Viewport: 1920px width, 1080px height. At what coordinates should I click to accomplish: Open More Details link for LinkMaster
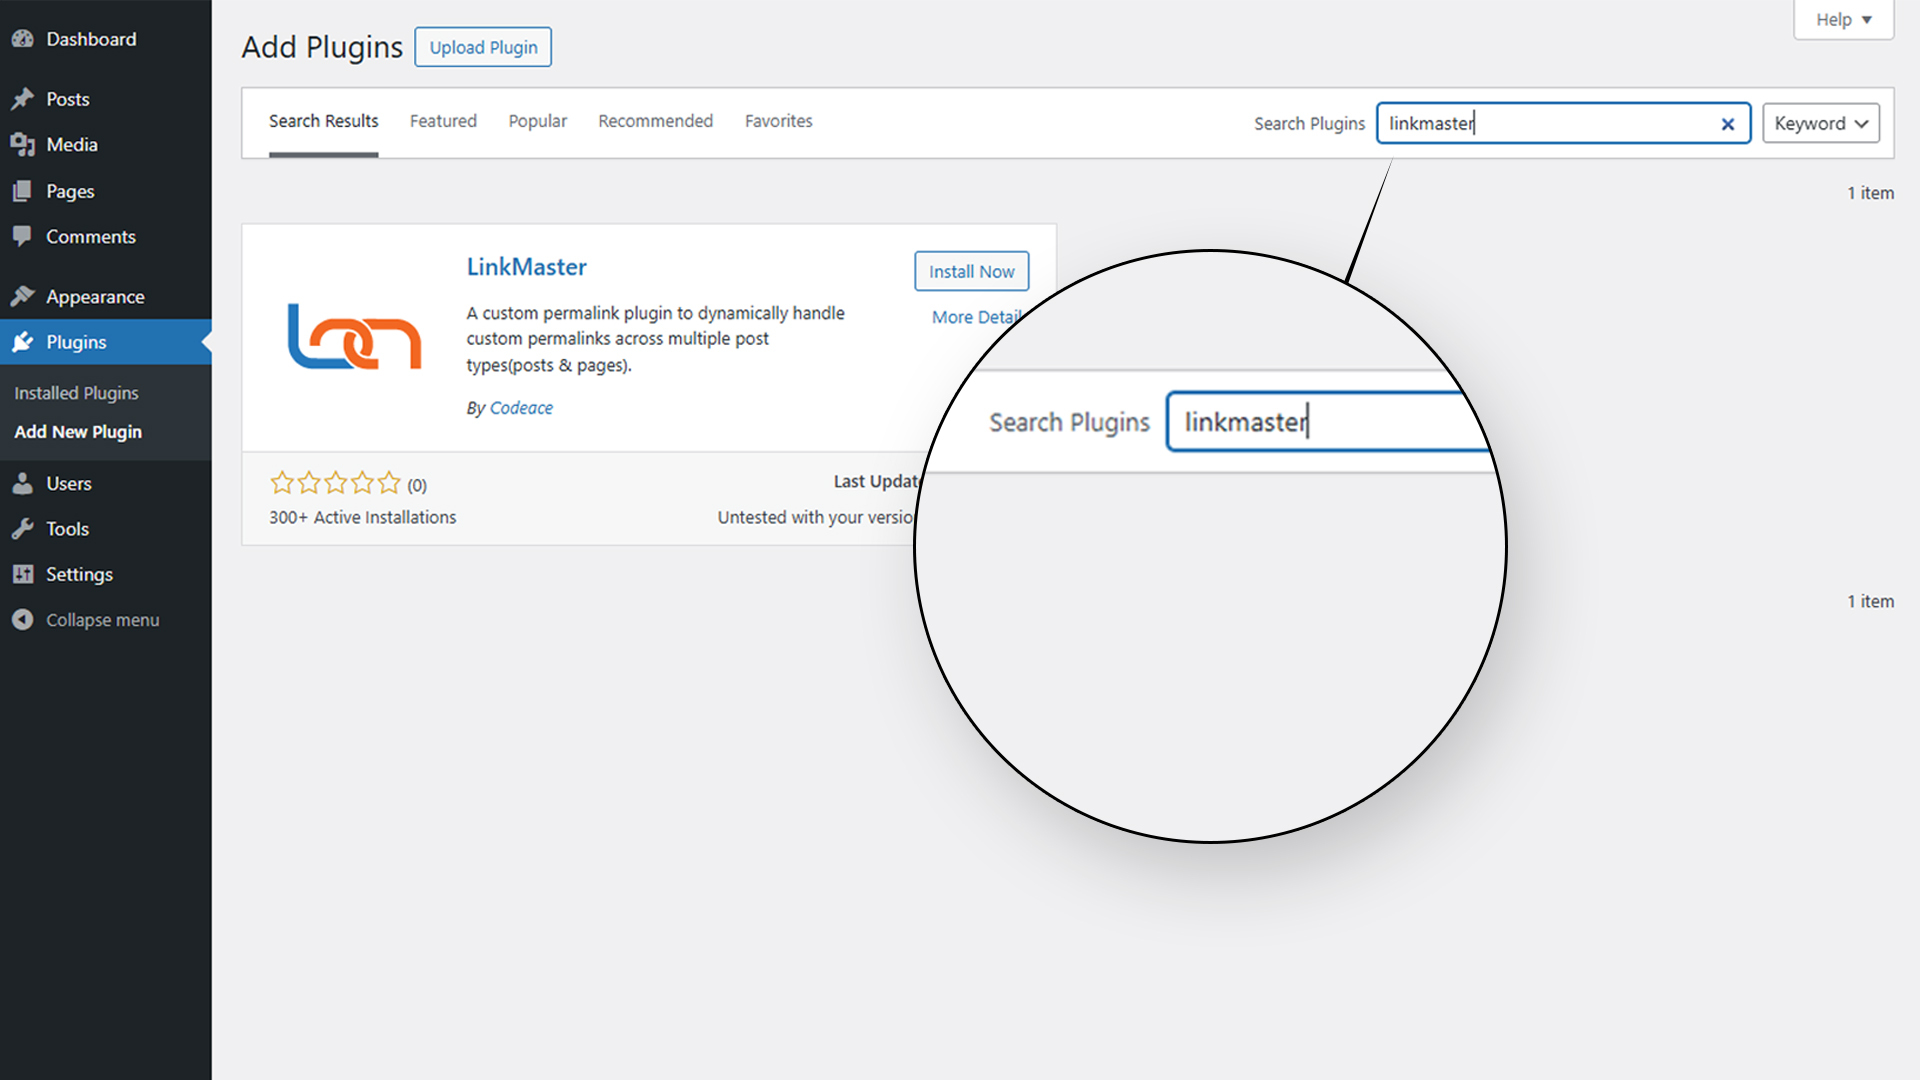point(976,317)
